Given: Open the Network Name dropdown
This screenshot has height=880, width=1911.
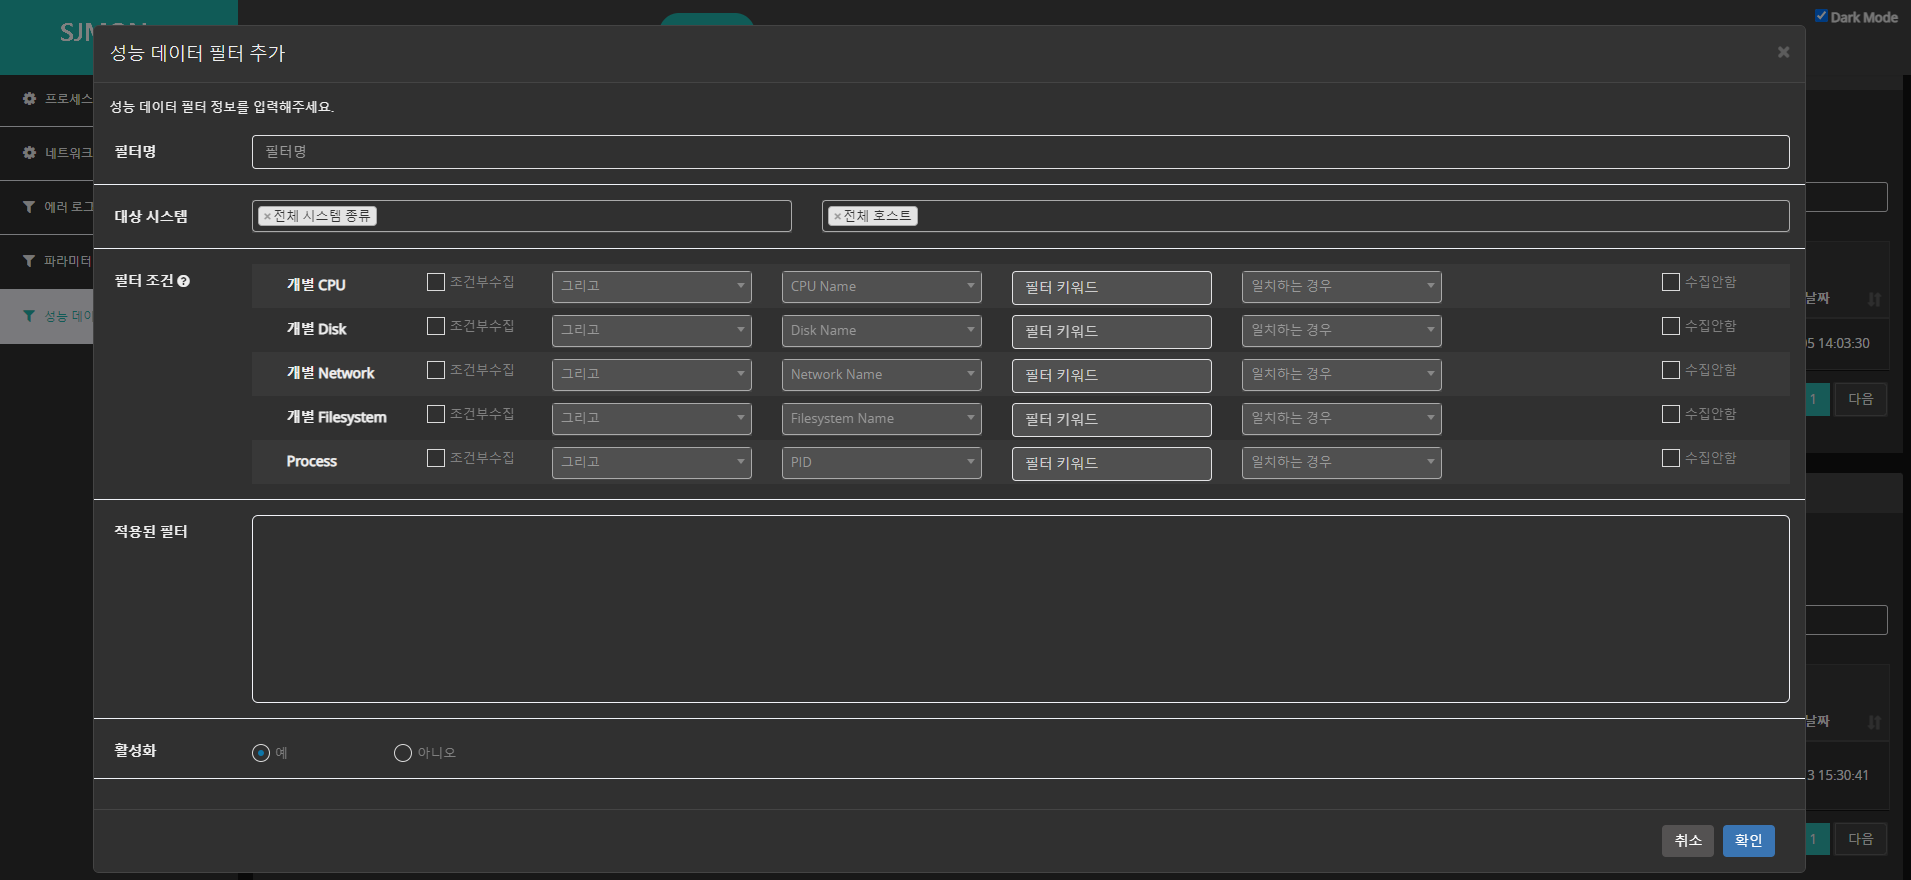Looking at the screenshot, I should pos(882,374).
